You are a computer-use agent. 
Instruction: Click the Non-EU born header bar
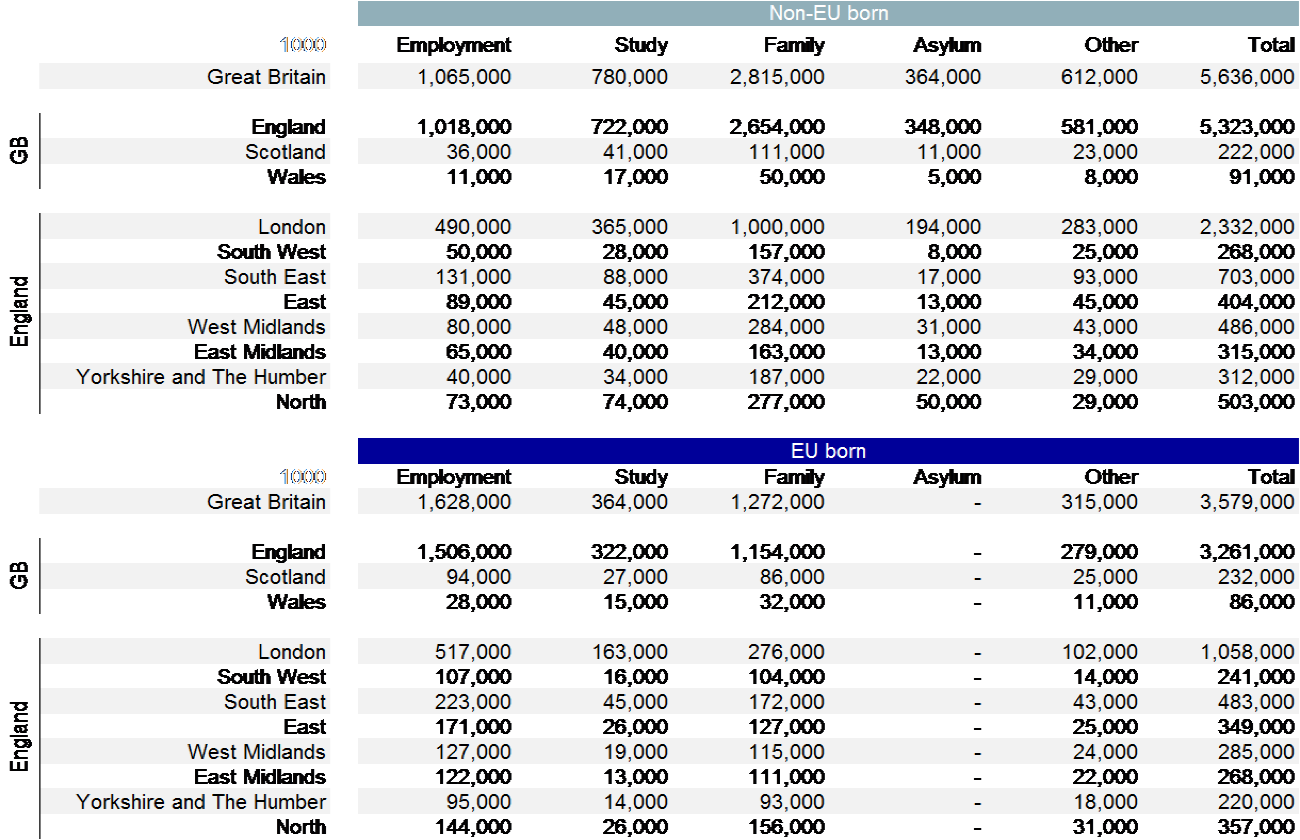tap(829, 13)
